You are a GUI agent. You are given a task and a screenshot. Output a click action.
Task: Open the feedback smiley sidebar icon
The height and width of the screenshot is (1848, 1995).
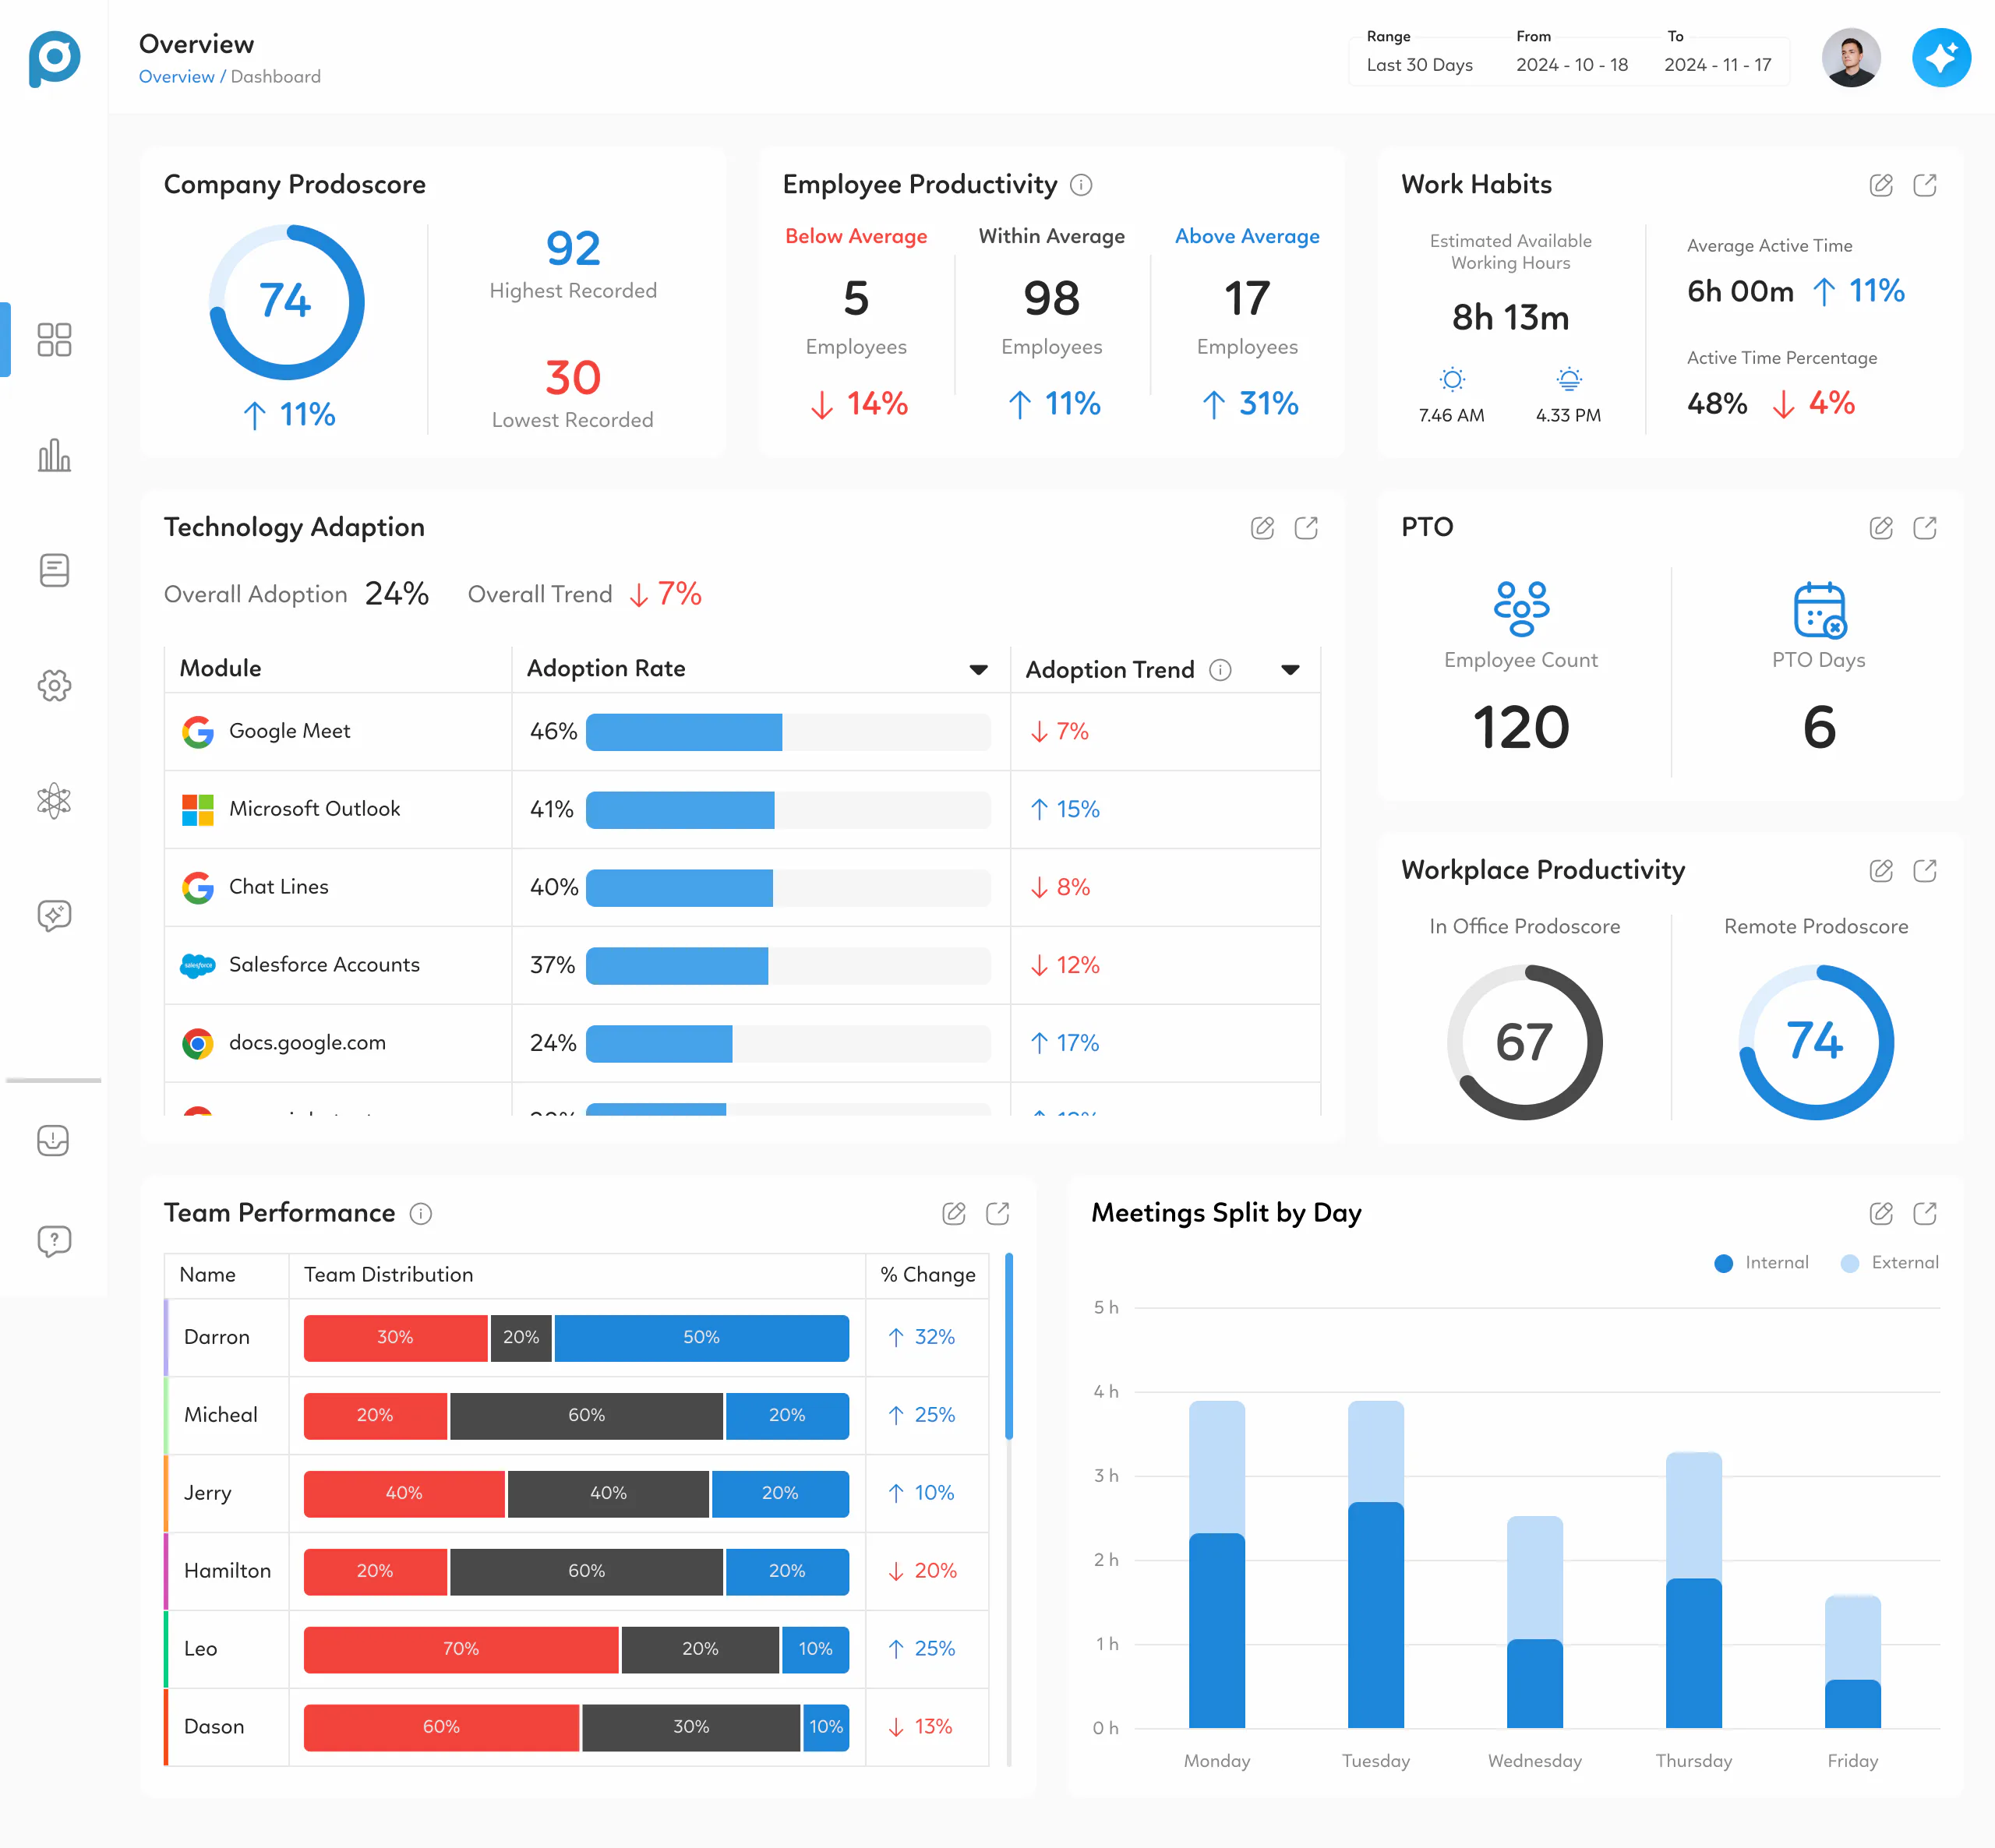click(54, 1140)
